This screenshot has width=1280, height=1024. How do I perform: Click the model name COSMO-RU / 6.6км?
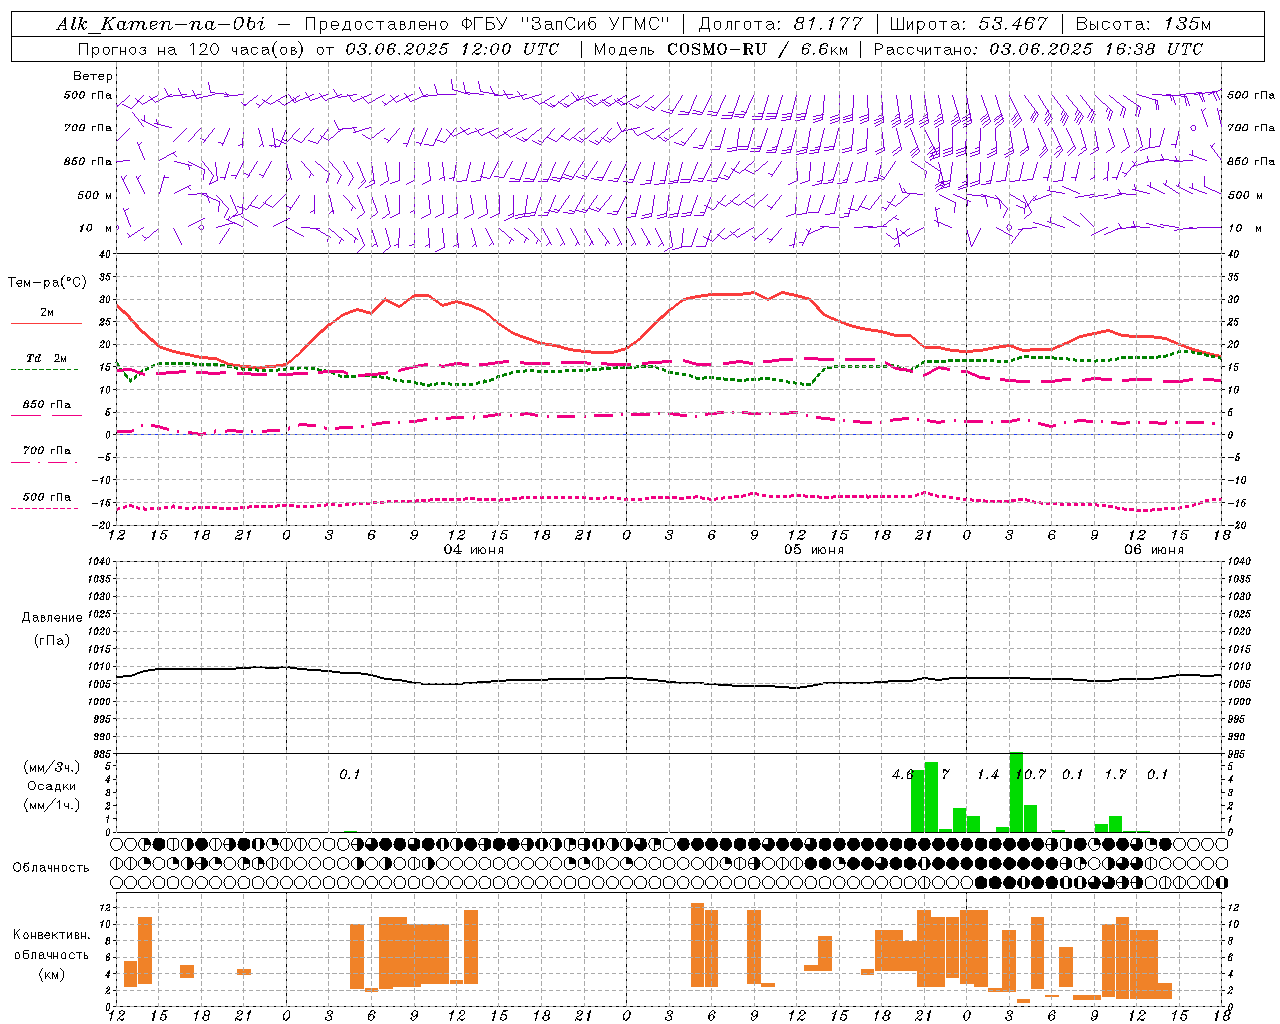tap(757, 49)
